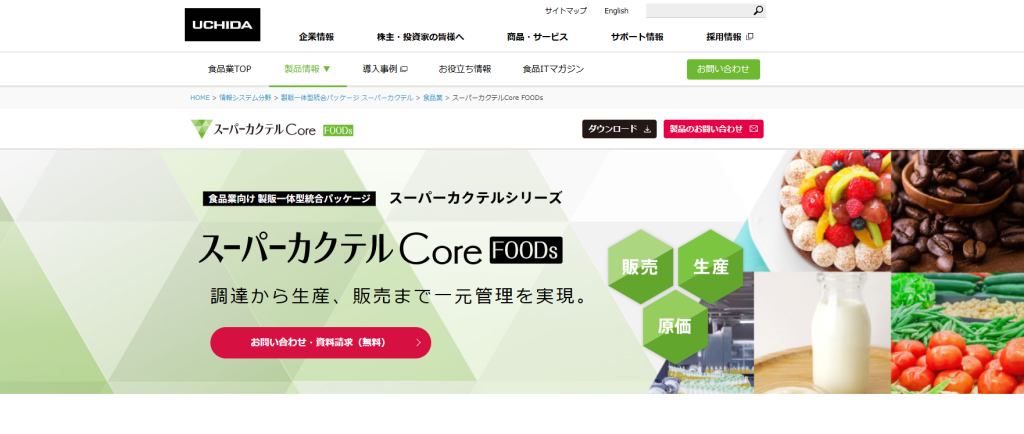Click the arrow on お問い合わせ・資料請求 button

coord(419,343)
